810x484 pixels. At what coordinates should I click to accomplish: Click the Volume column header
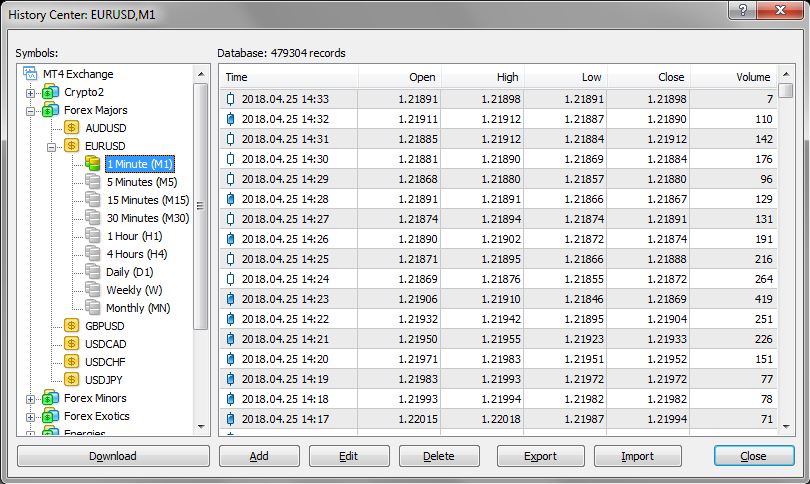[734, 77]
